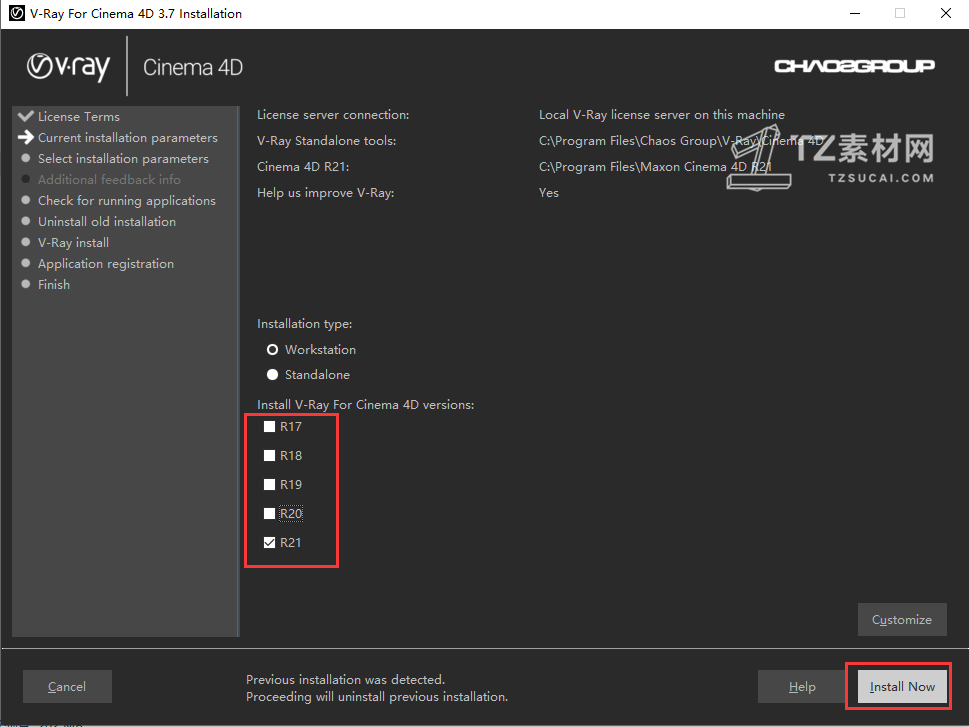Click the Finish step
Screen dimensions: 969x727
54,285
